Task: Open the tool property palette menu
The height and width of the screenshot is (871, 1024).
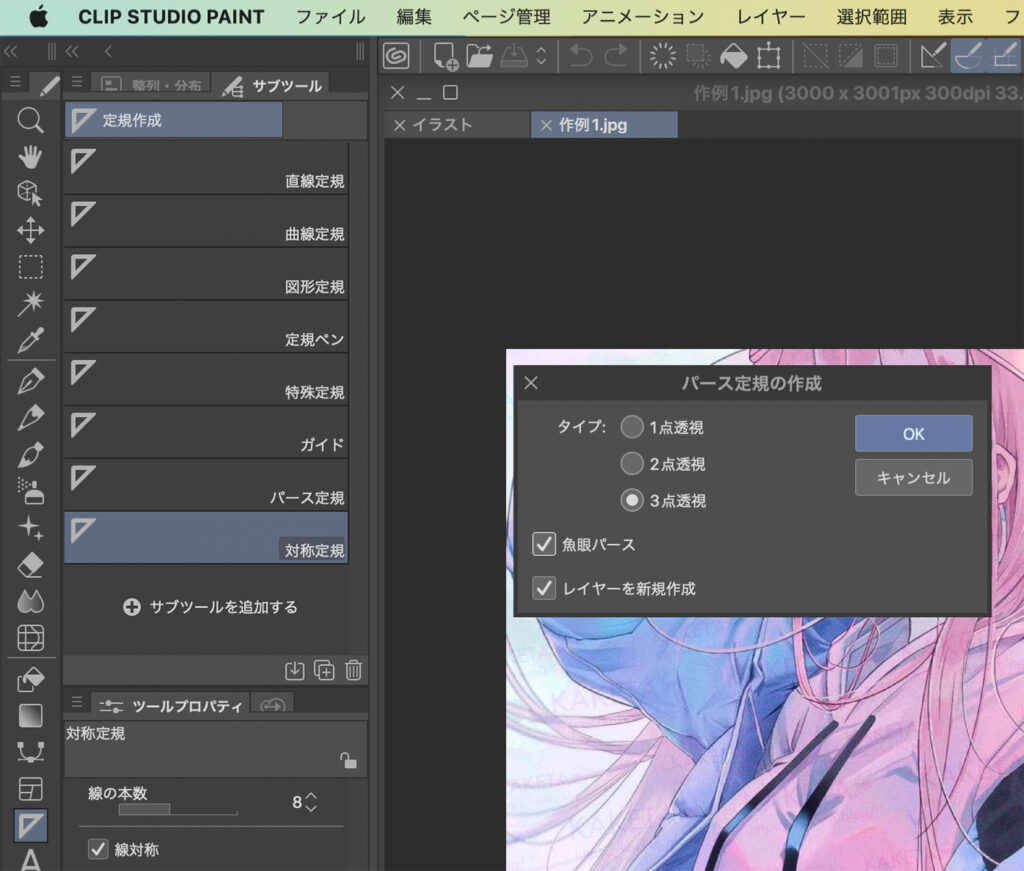Action: coord(77,702)
